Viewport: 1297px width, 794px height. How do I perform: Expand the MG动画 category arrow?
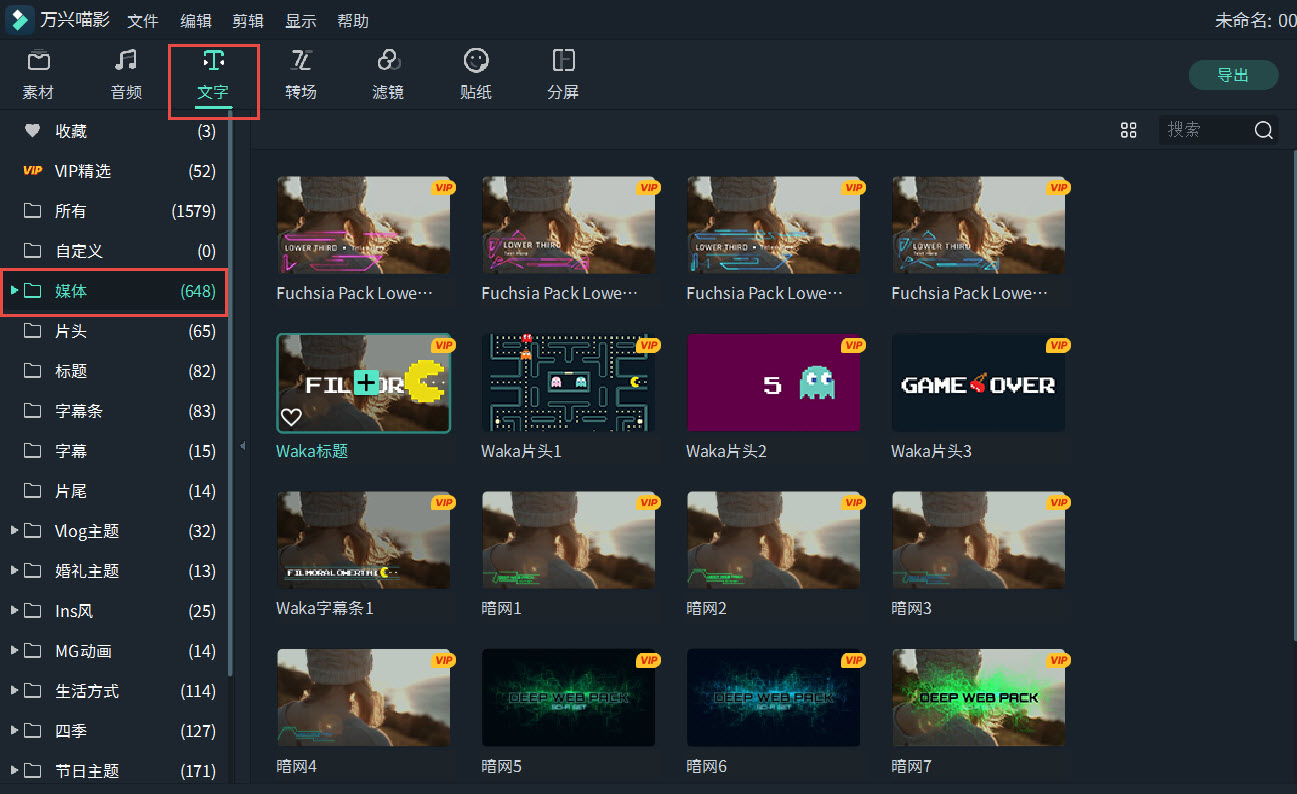pos(14,650)
